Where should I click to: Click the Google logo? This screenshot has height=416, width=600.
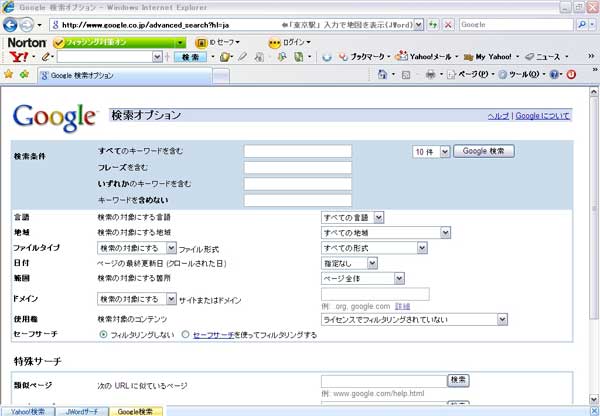[x=54, y=118]
